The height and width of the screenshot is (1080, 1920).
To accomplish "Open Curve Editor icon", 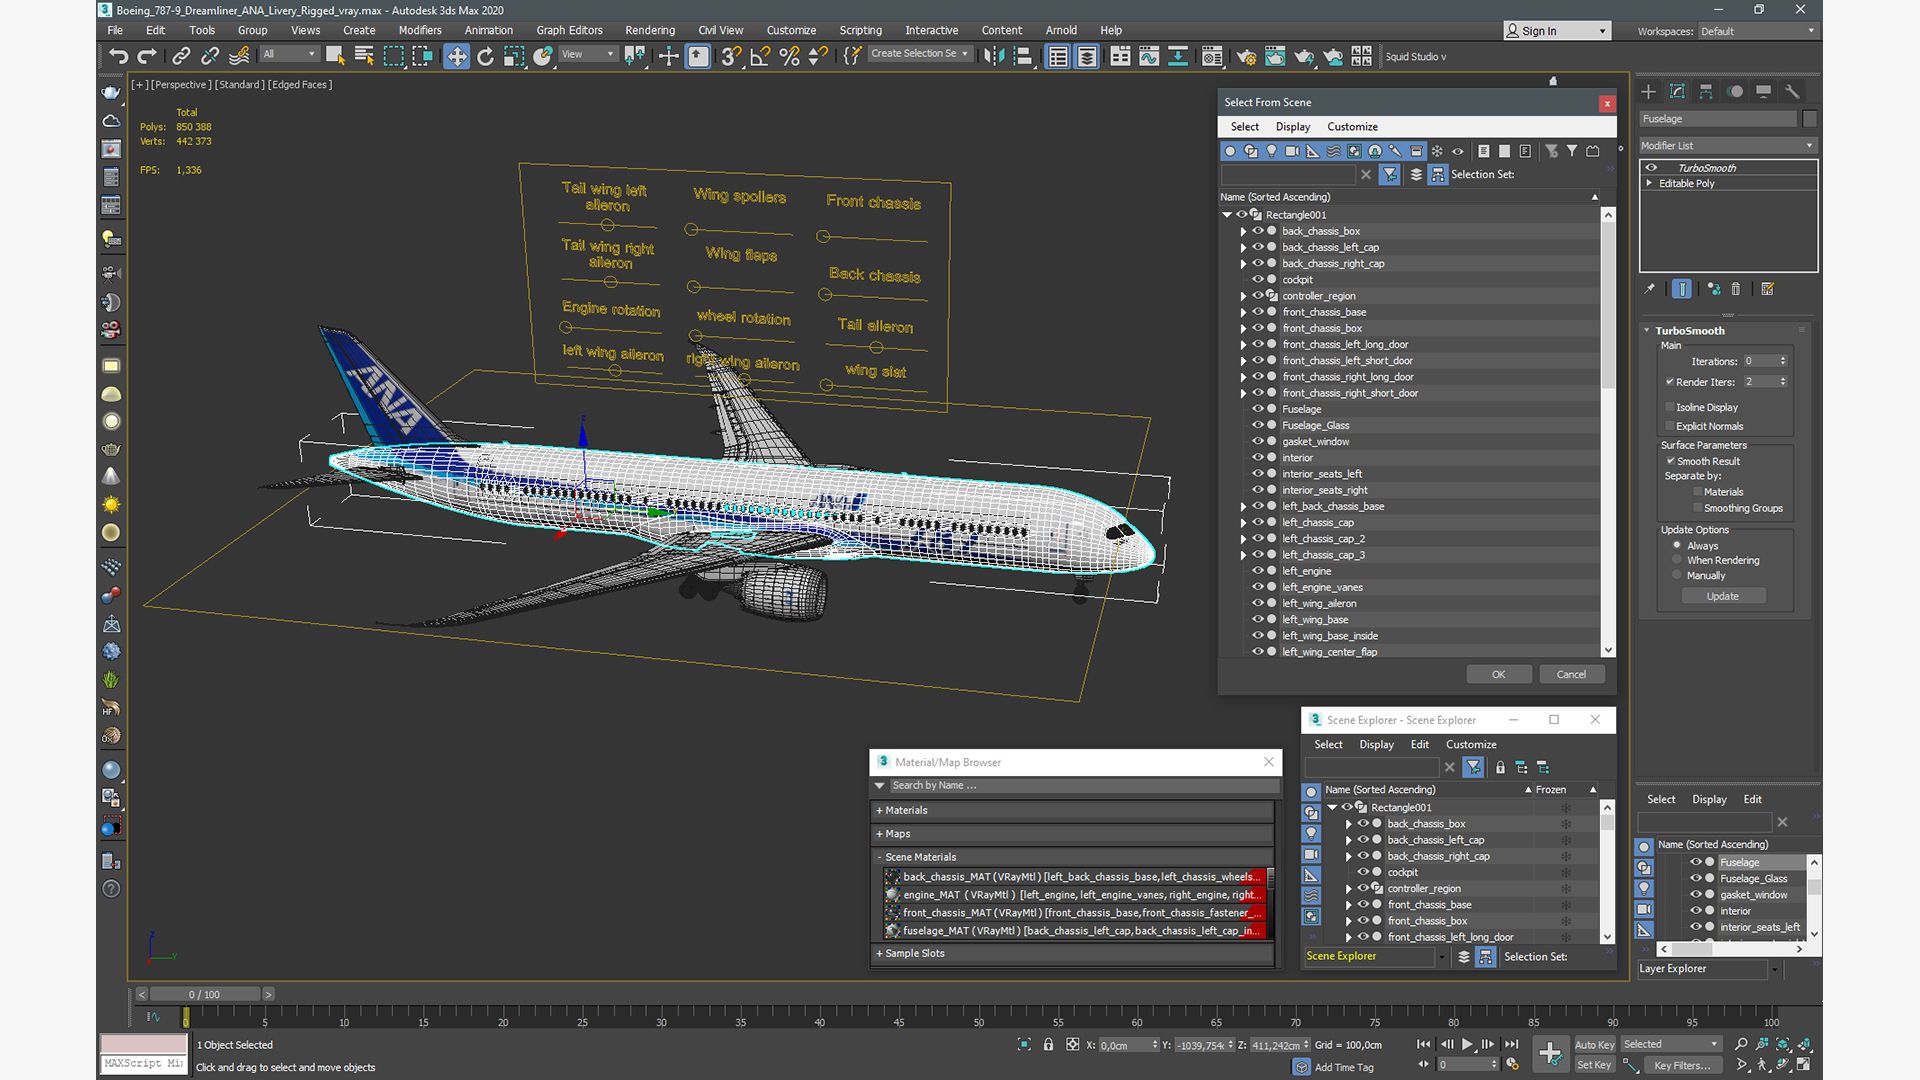I will click(x=1149, y=56).
